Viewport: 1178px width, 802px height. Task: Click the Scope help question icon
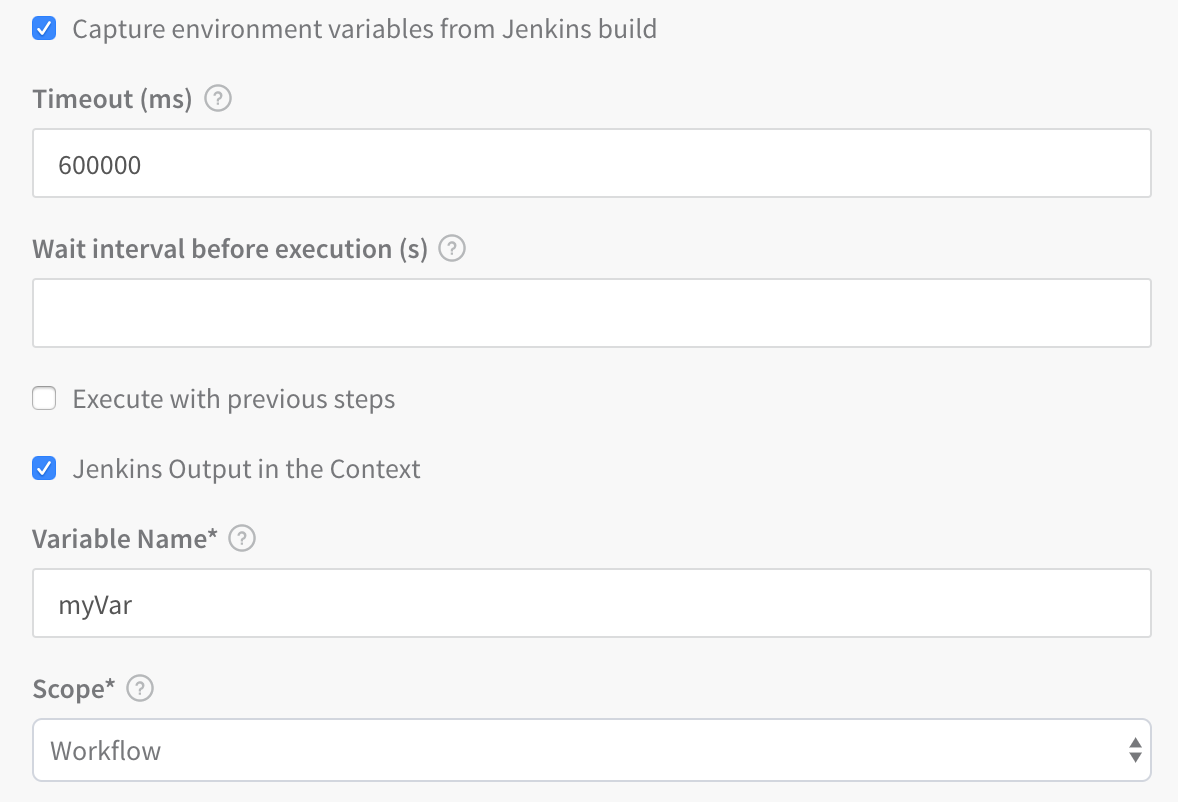click(x=140, y=689)
